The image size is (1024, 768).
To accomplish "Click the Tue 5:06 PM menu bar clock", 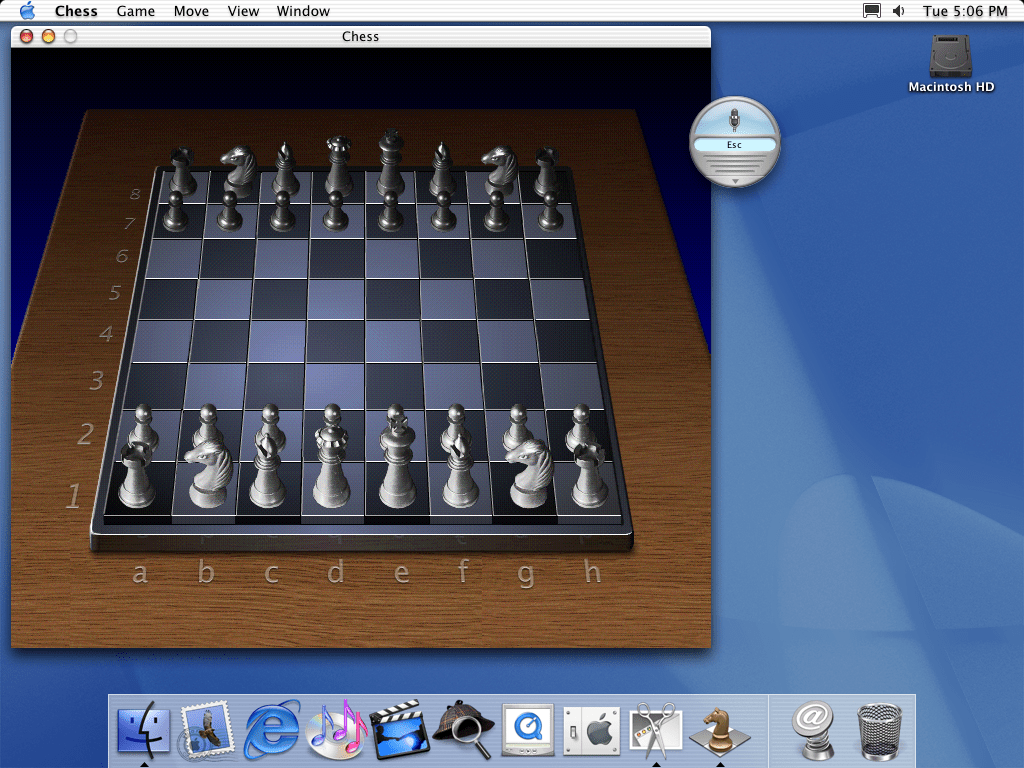I will pyautogui.click(x=965, y=11).
